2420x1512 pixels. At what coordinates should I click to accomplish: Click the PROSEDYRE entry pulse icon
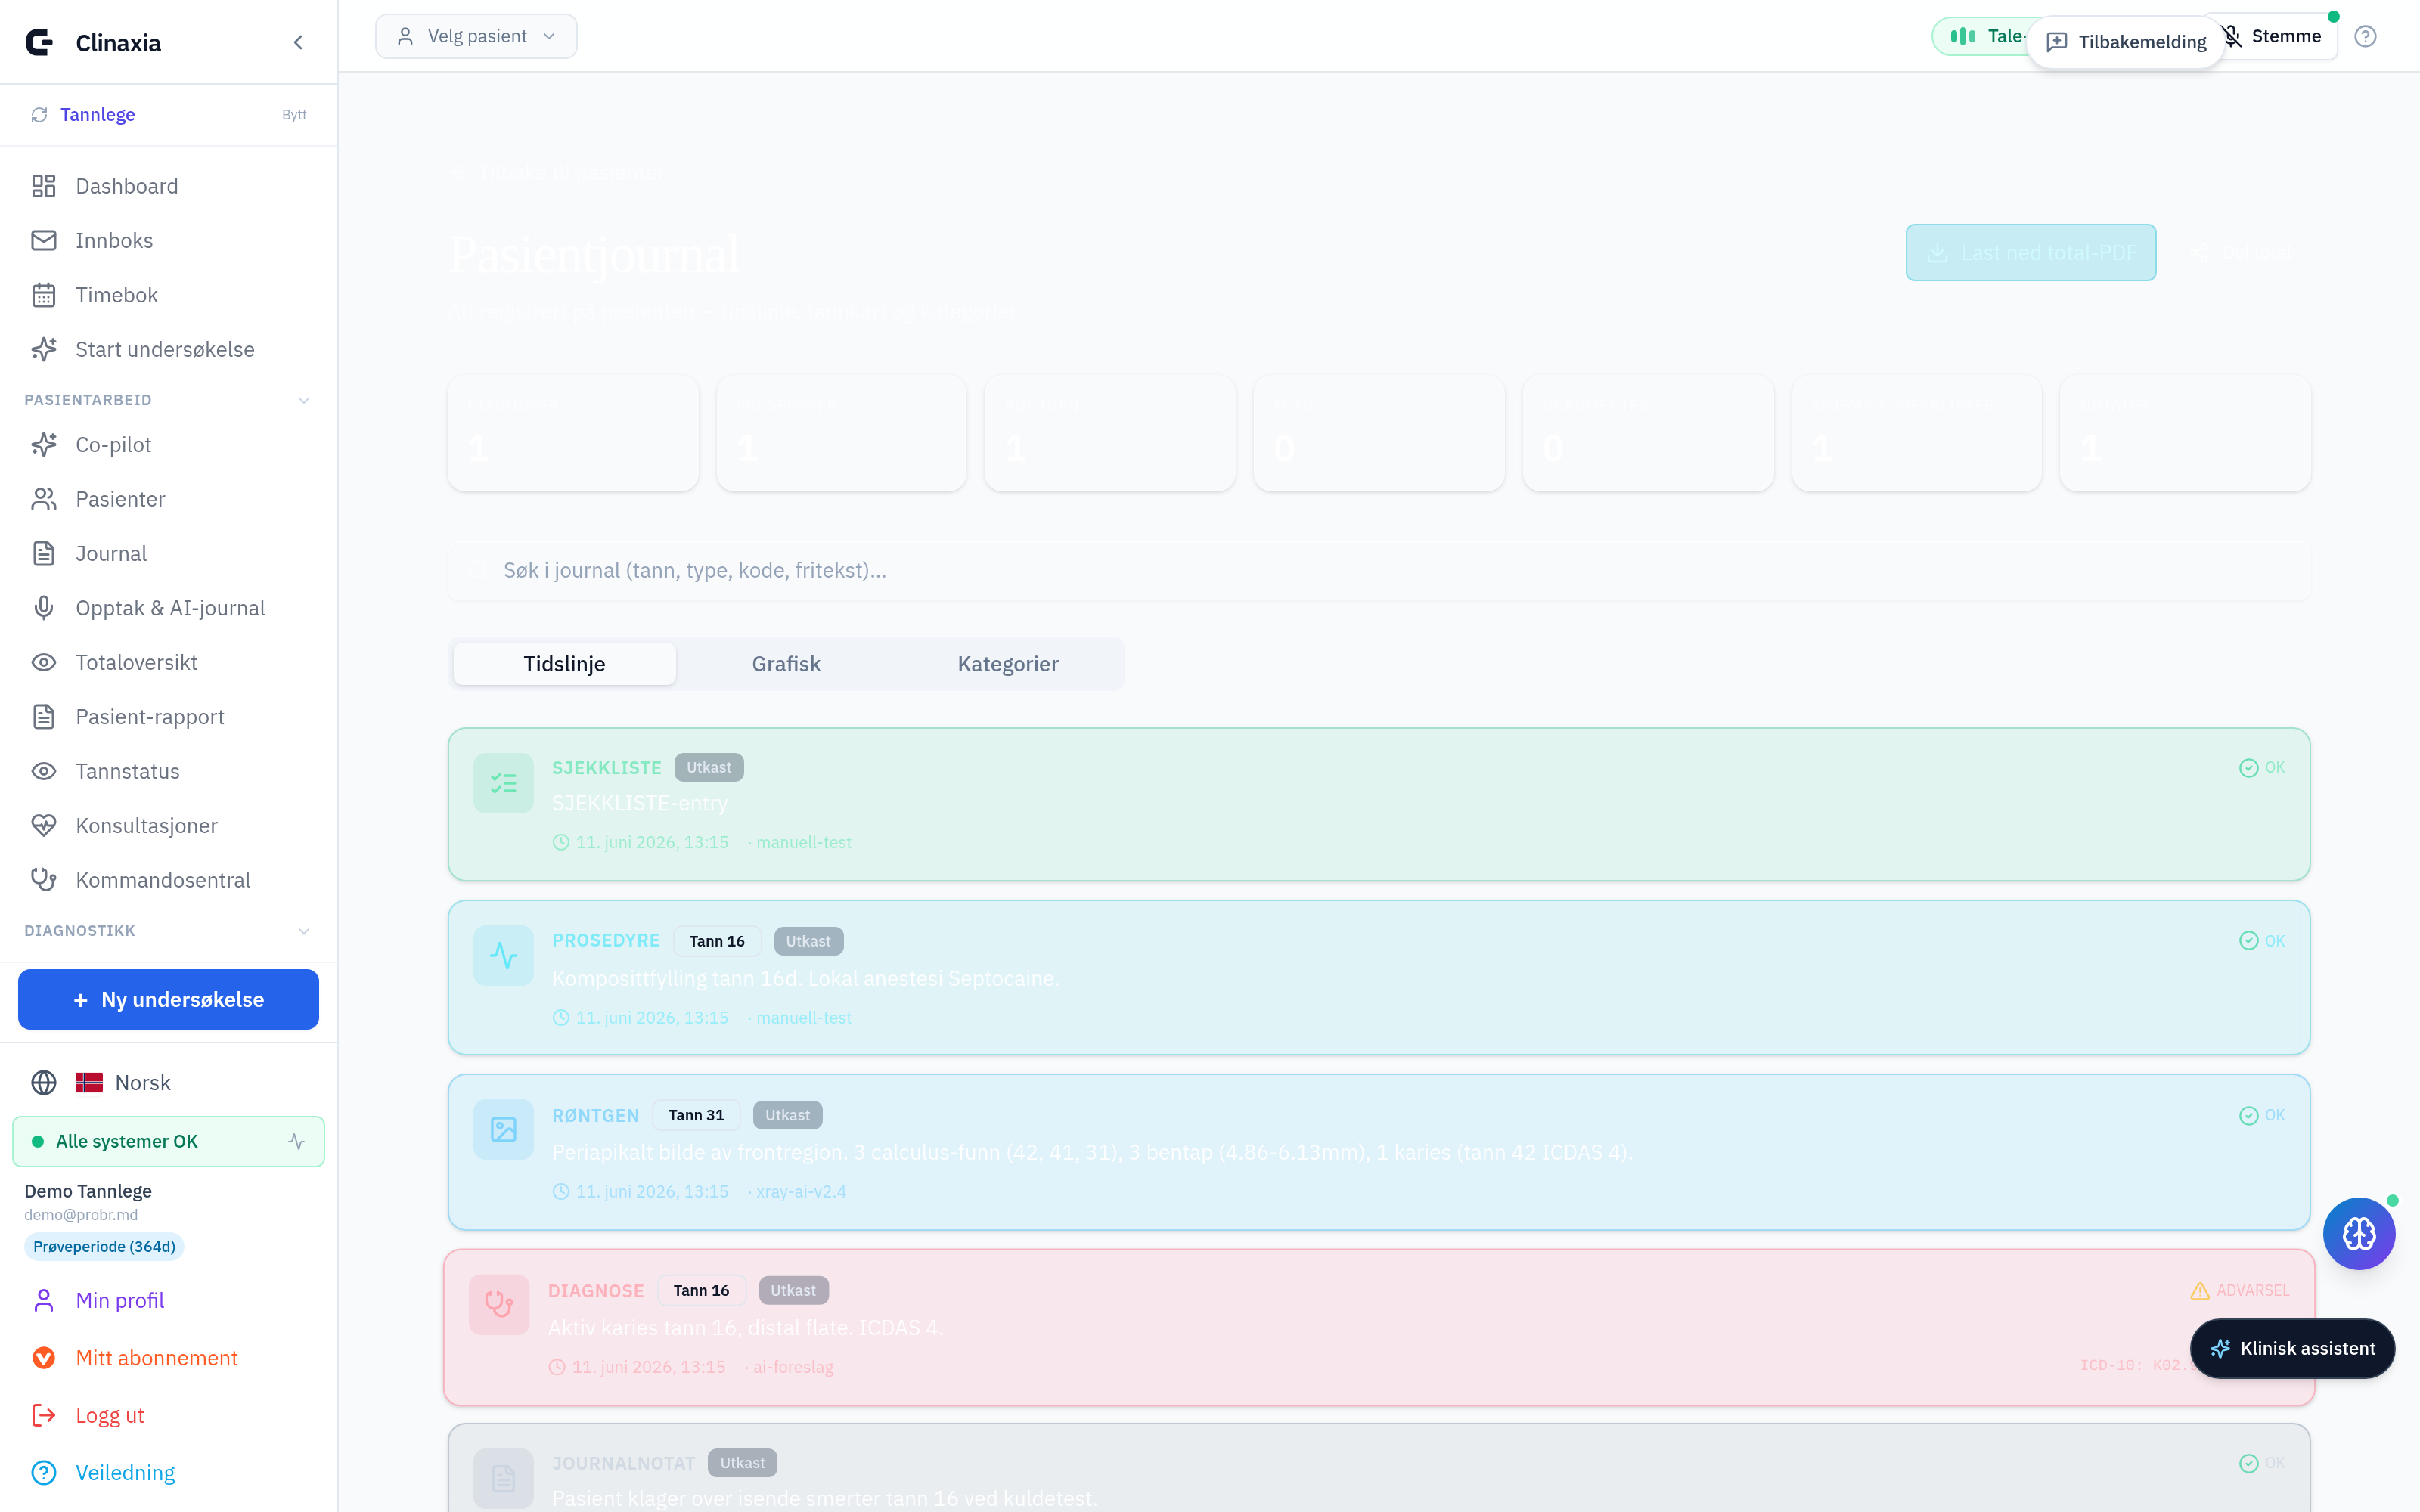503,956
